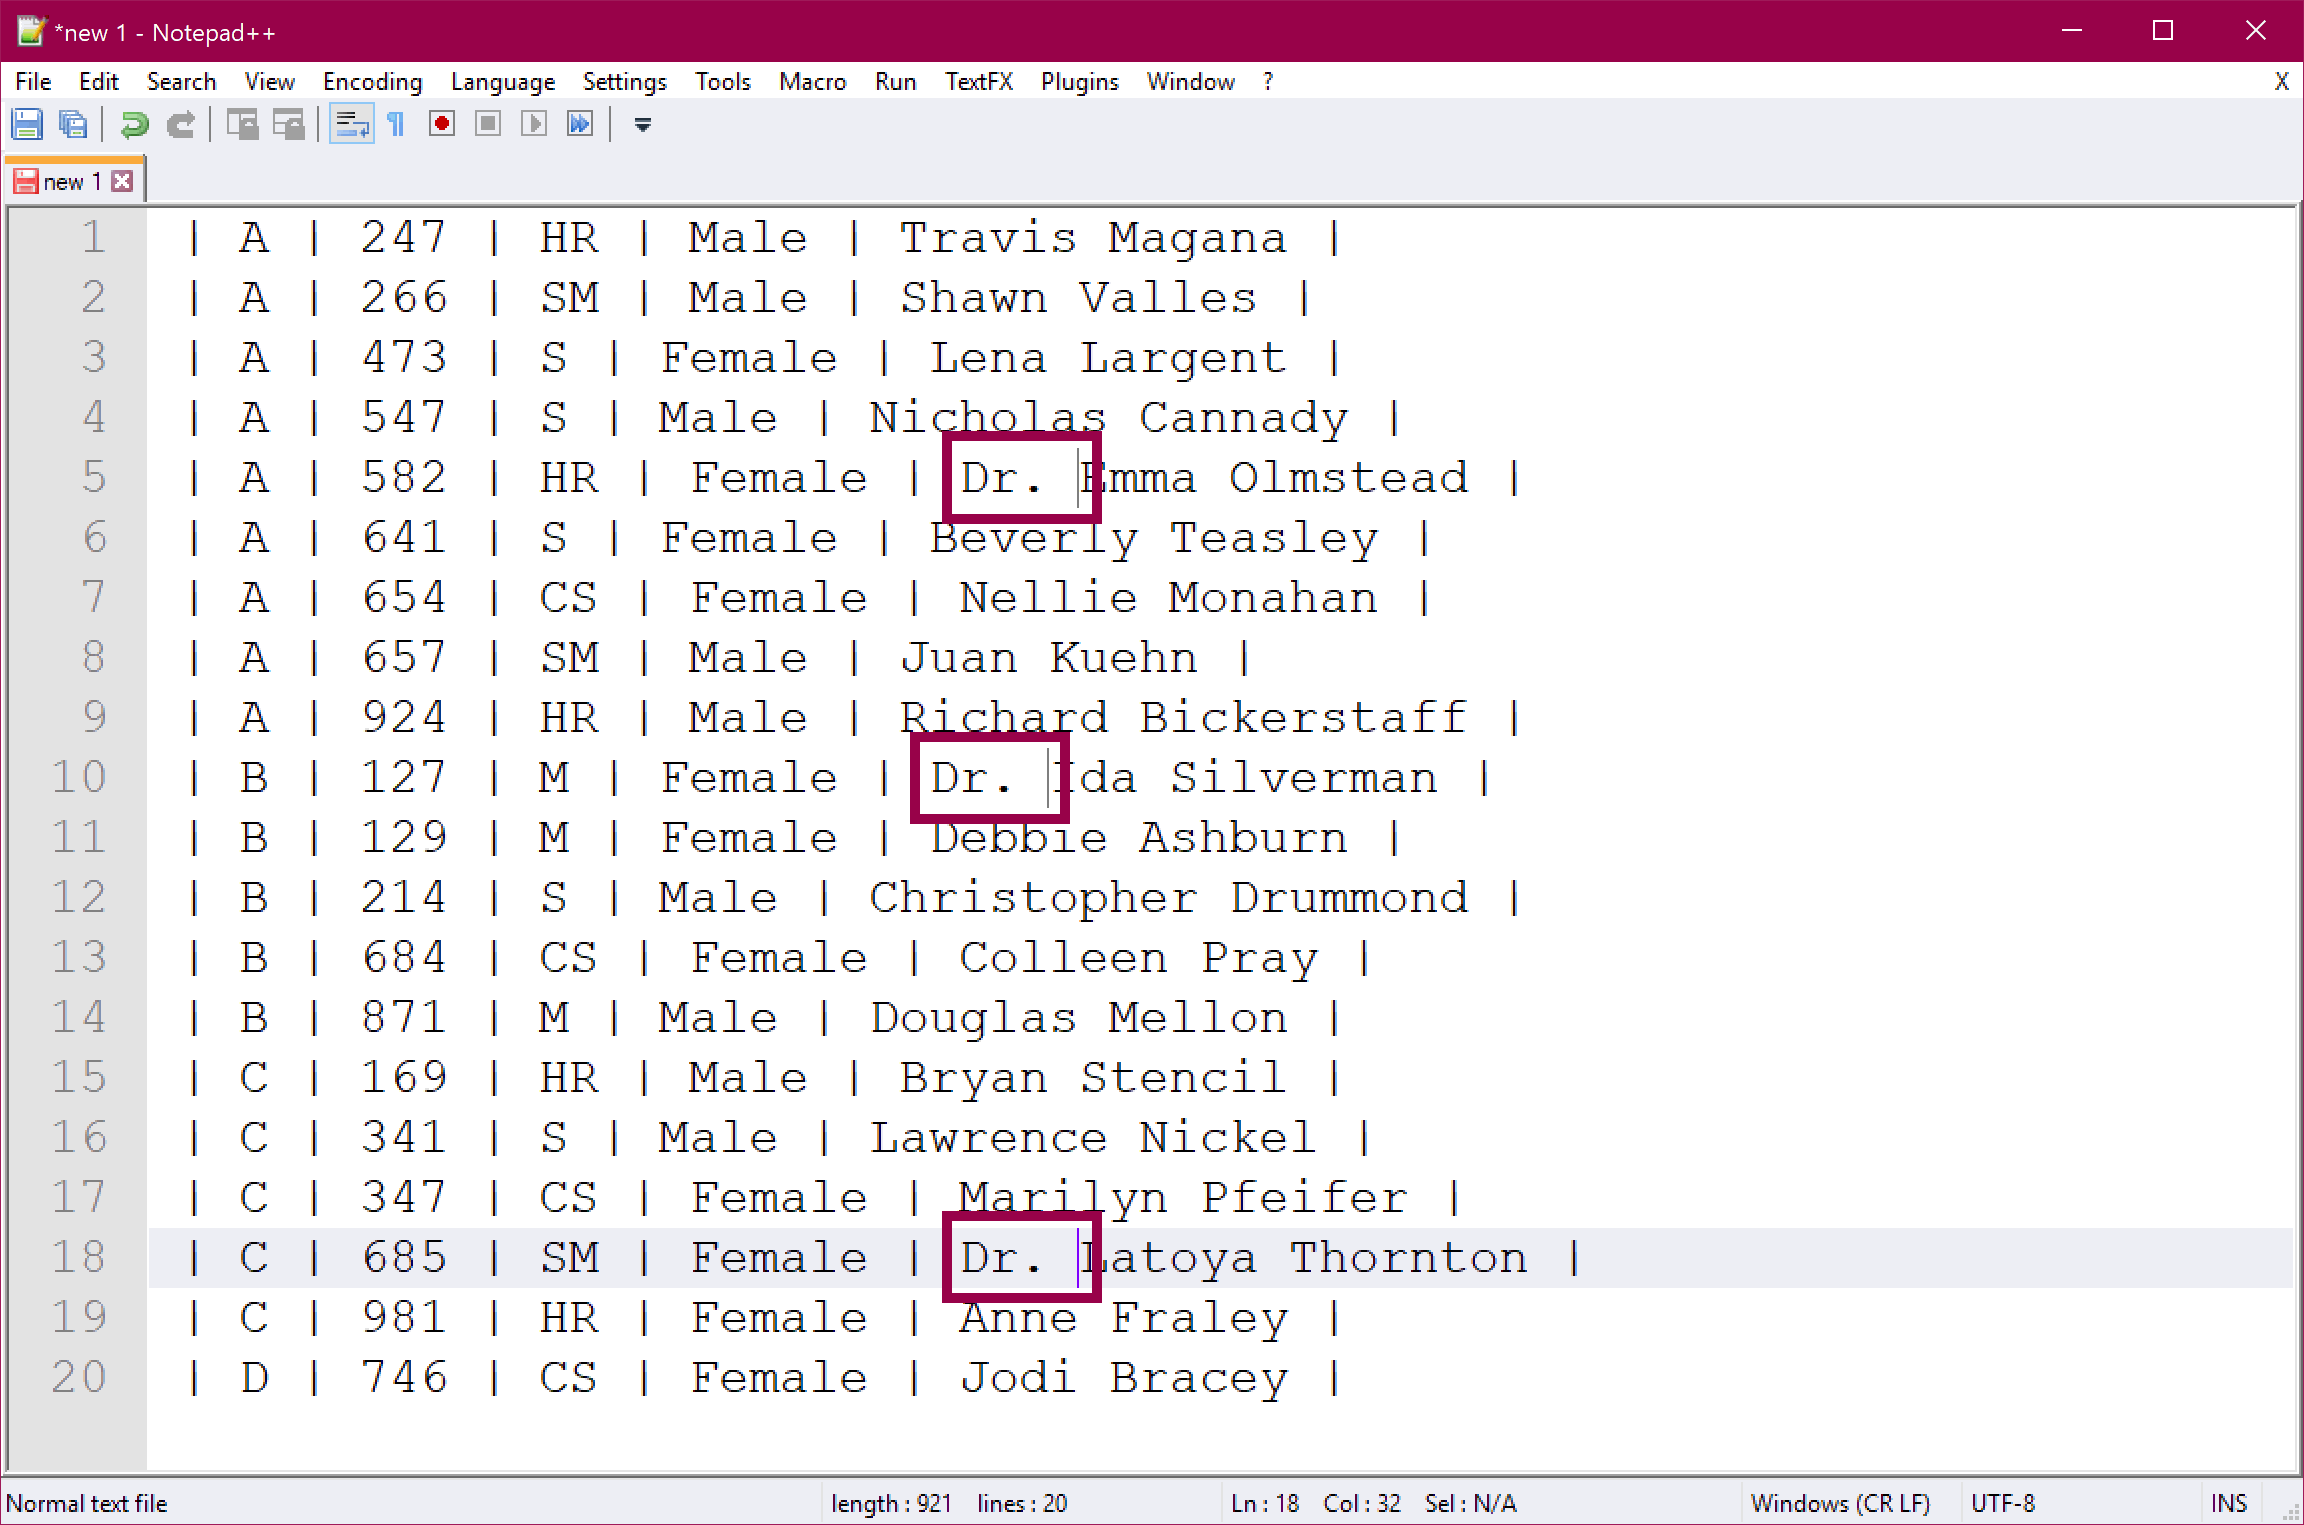Select the new 1 document tab

tap(70, 181)
